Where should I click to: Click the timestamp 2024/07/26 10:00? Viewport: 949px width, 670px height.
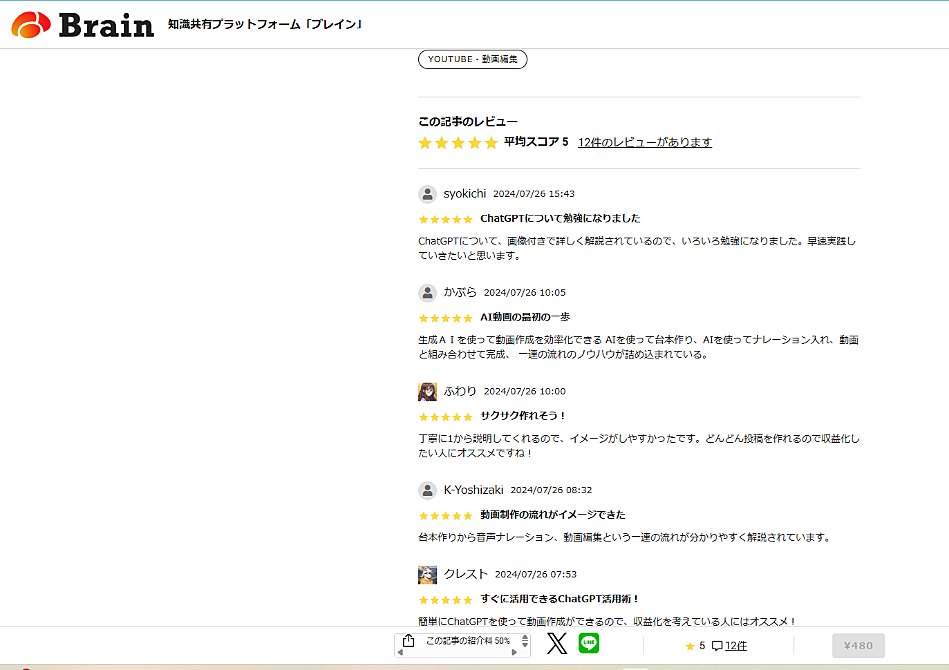pos(525,391)
